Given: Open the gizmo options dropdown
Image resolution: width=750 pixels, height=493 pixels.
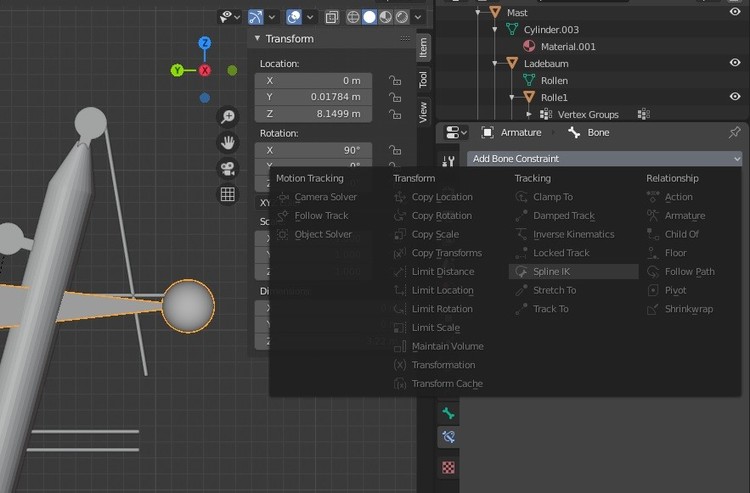Looking at the screenshot, I should (272, 17).
